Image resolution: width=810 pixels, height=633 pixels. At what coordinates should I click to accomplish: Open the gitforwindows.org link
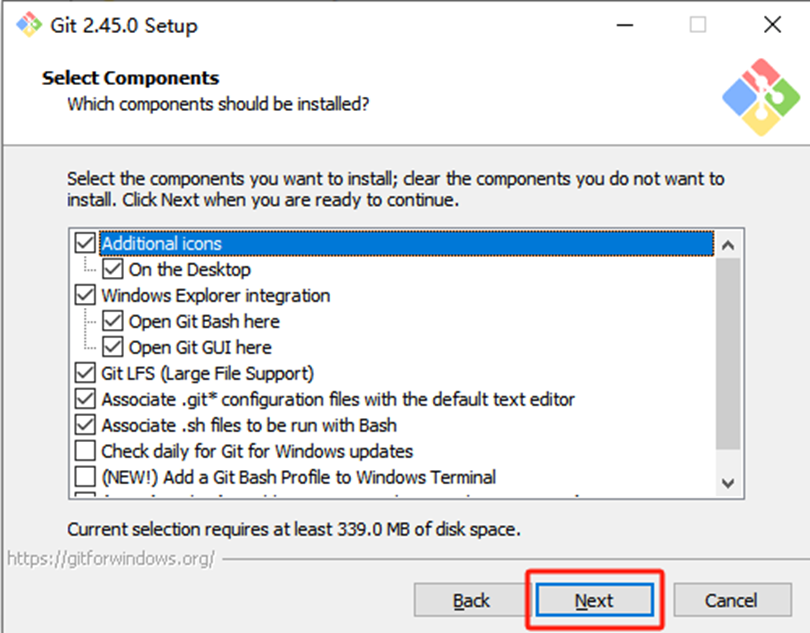111,559
